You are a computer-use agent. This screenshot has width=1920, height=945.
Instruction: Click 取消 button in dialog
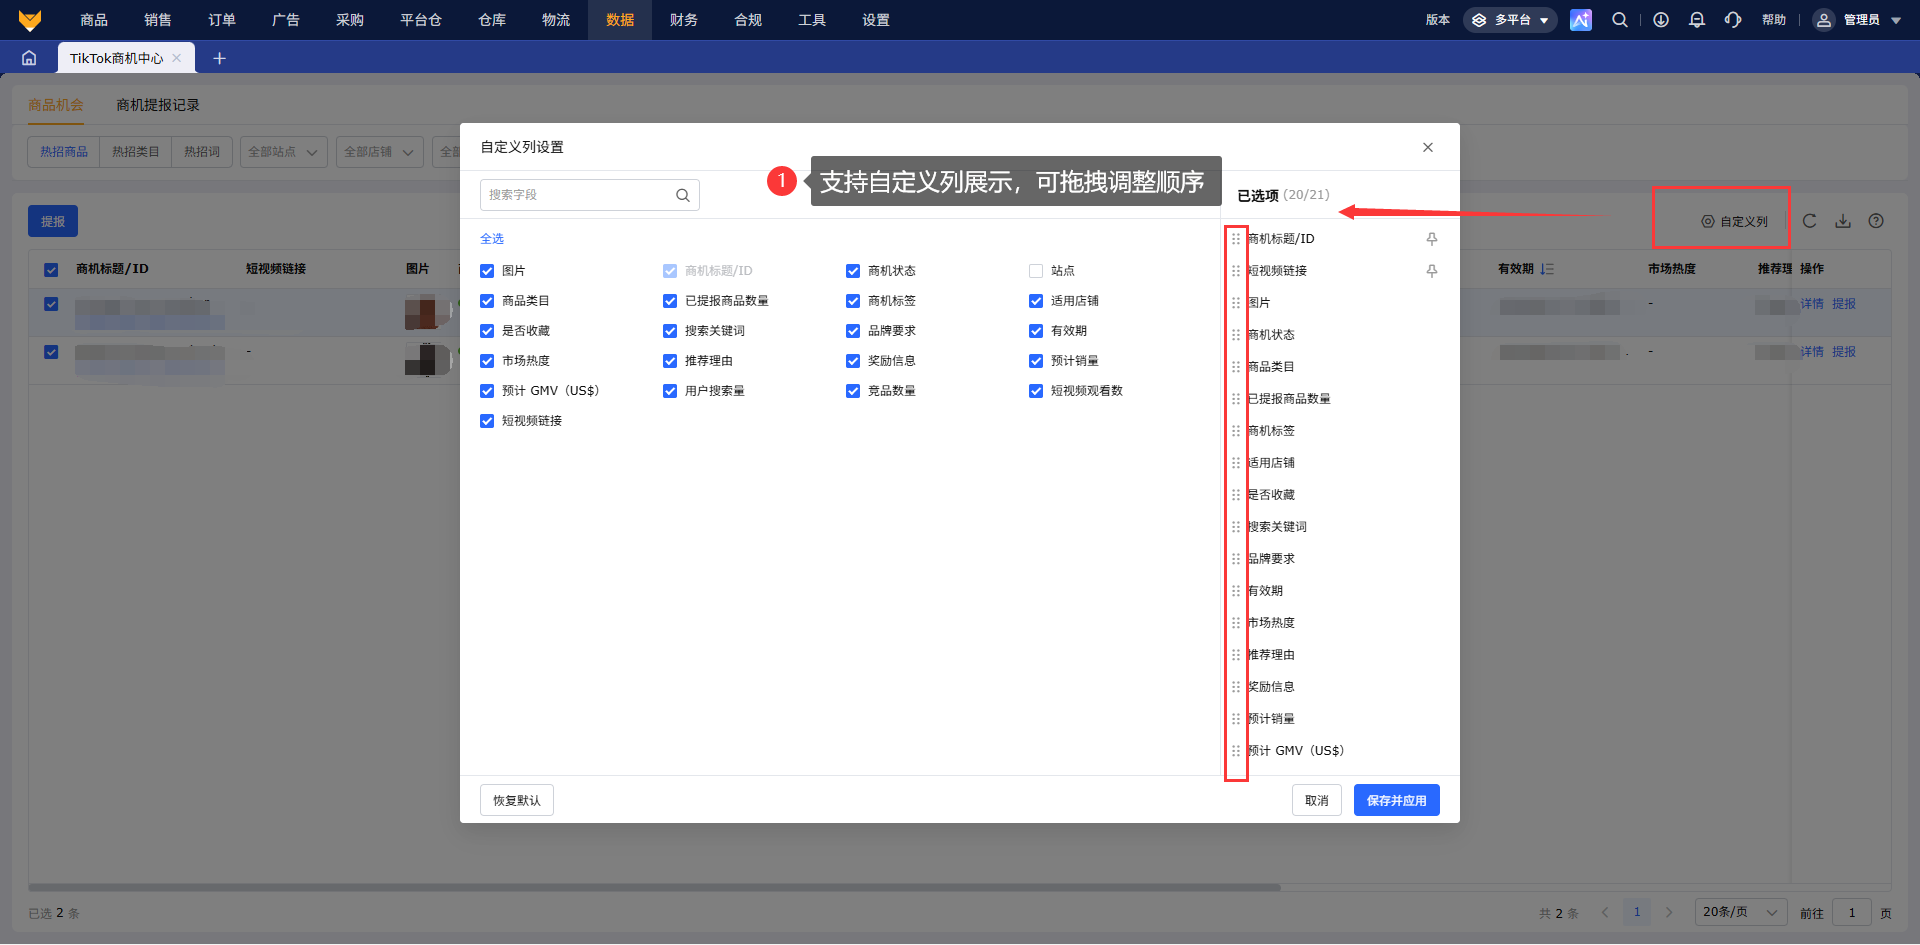coord(1317,800)
